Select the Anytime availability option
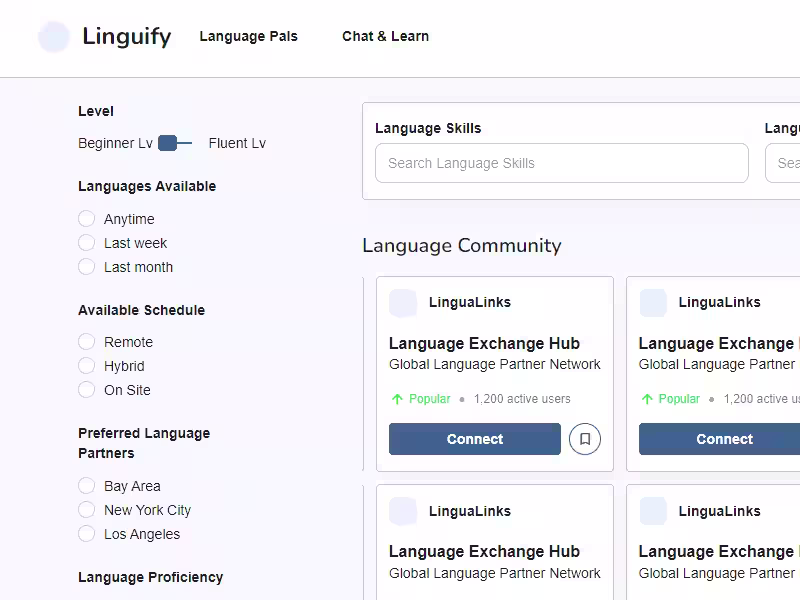This screenshot has height=600, width=800. click(x=87, y=218)
